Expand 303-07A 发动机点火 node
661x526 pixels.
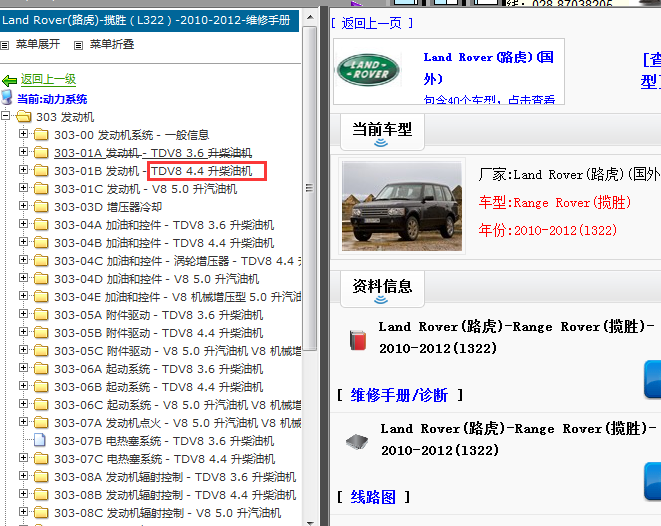pyautogui.click(x=24, y=421)
